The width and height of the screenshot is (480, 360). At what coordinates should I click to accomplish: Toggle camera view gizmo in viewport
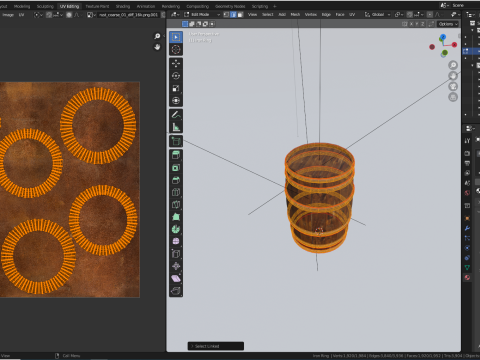click(453, 86)
